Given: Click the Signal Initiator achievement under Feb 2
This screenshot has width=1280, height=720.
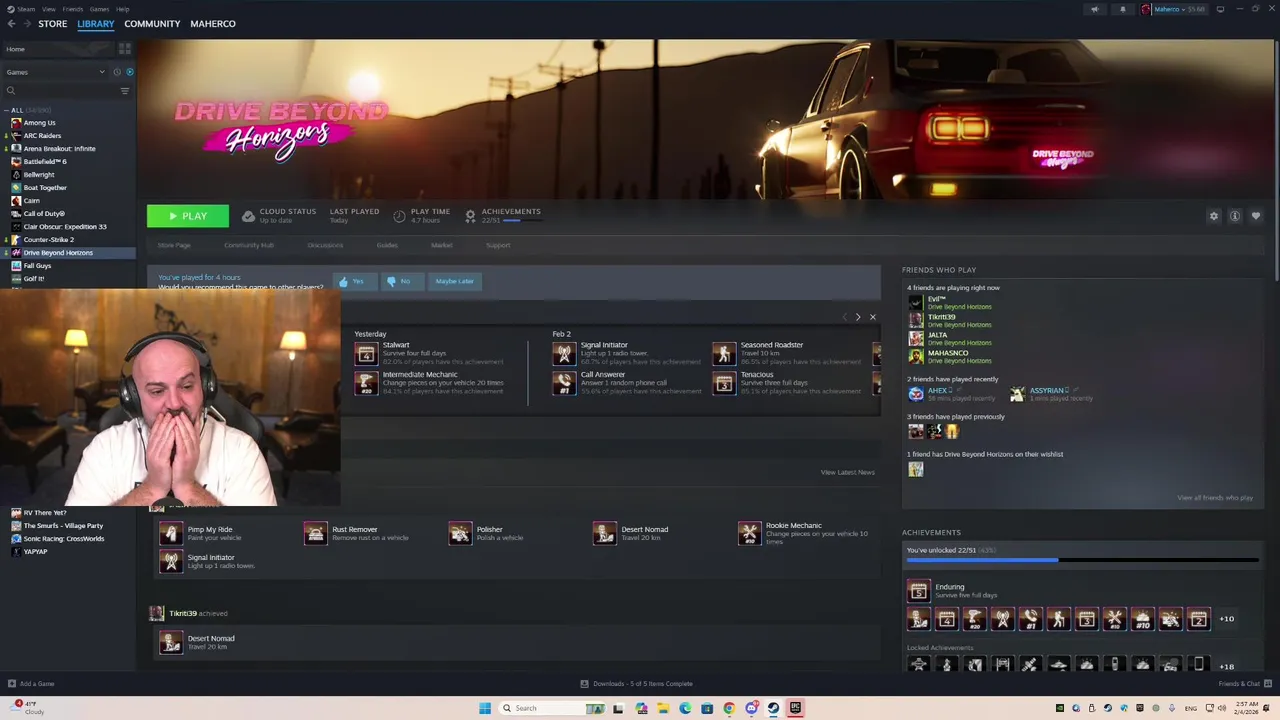Looking at the screenshot, I should click(564, 354).
